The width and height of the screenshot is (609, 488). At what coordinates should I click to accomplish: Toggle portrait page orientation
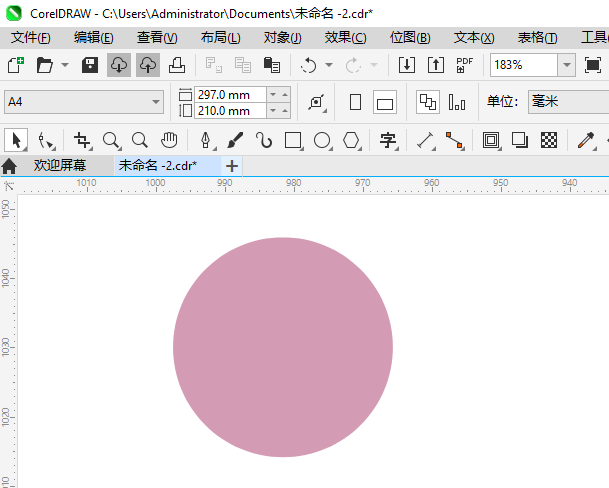(x=355, y=102)
